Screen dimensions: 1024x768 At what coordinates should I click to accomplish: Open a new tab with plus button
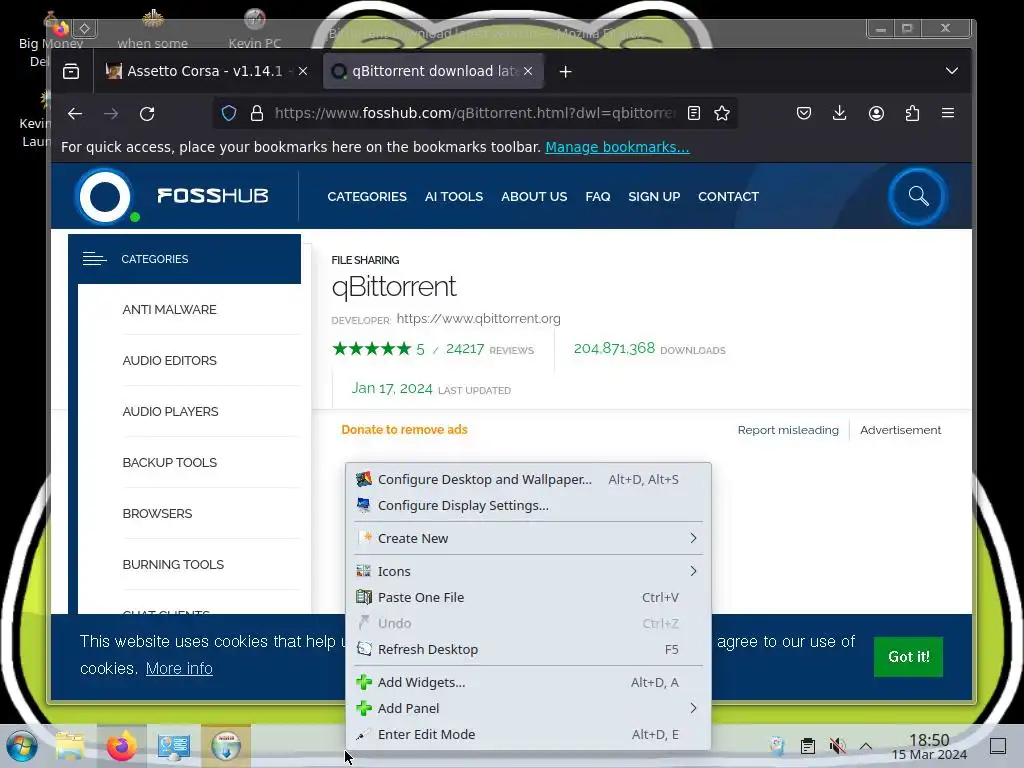tap(566, 71)
